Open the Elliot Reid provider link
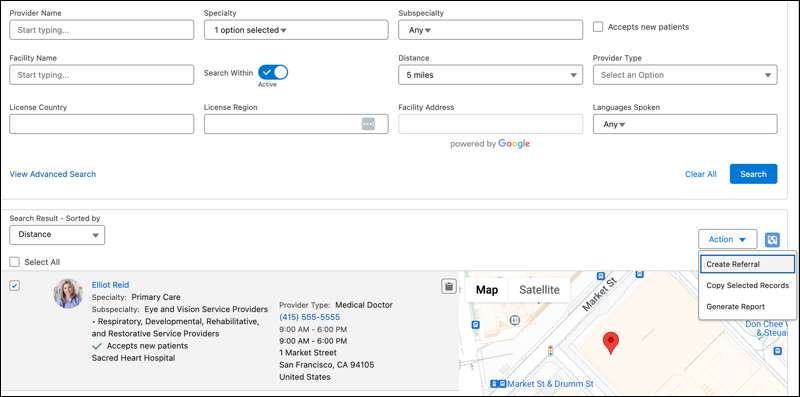This screenshot has width=800, height=397. pyautogui.click(x=110, y=285)
